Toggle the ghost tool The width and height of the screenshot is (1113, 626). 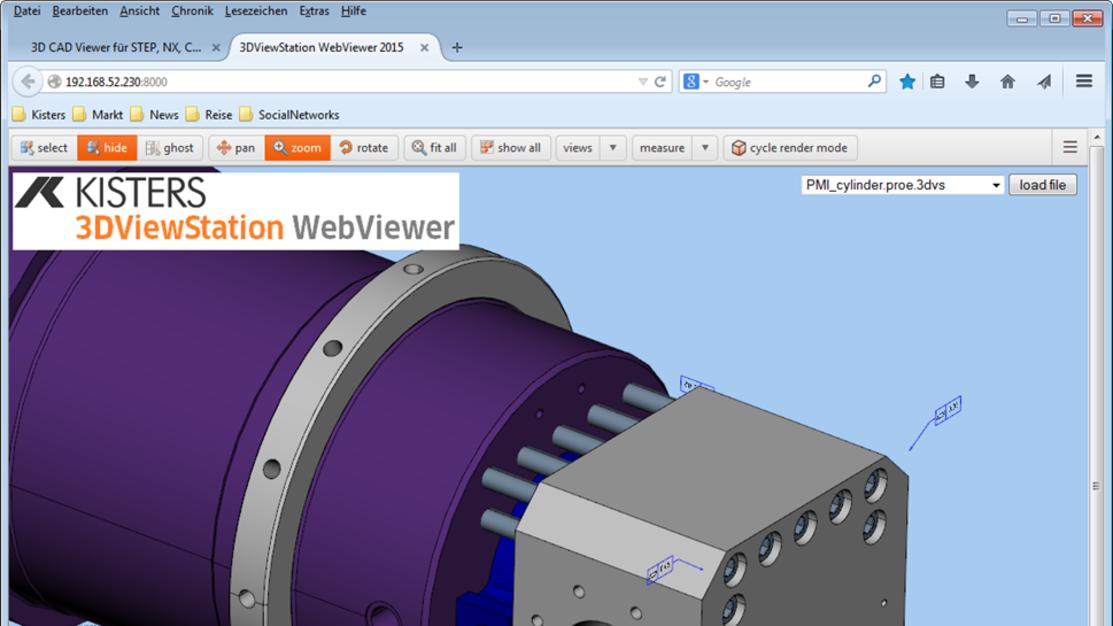pos(170,148)
